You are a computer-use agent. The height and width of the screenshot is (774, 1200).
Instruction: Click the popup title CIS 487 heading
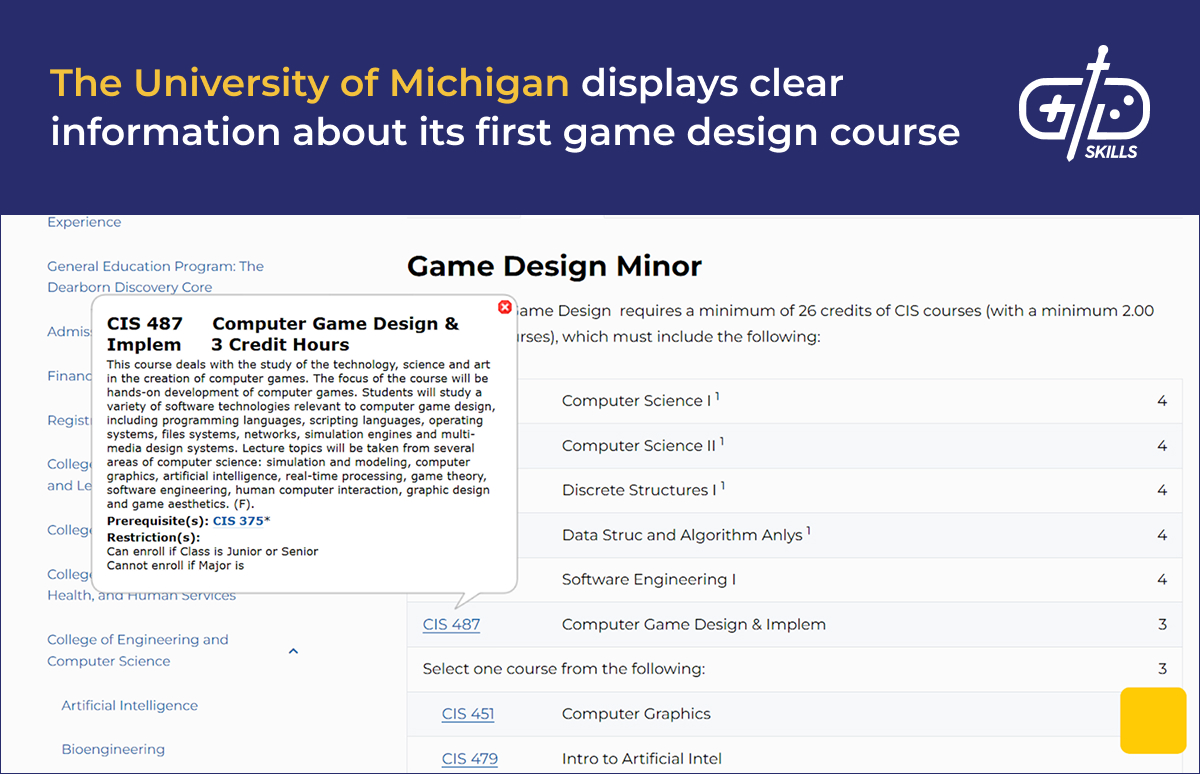coord(283,334)
